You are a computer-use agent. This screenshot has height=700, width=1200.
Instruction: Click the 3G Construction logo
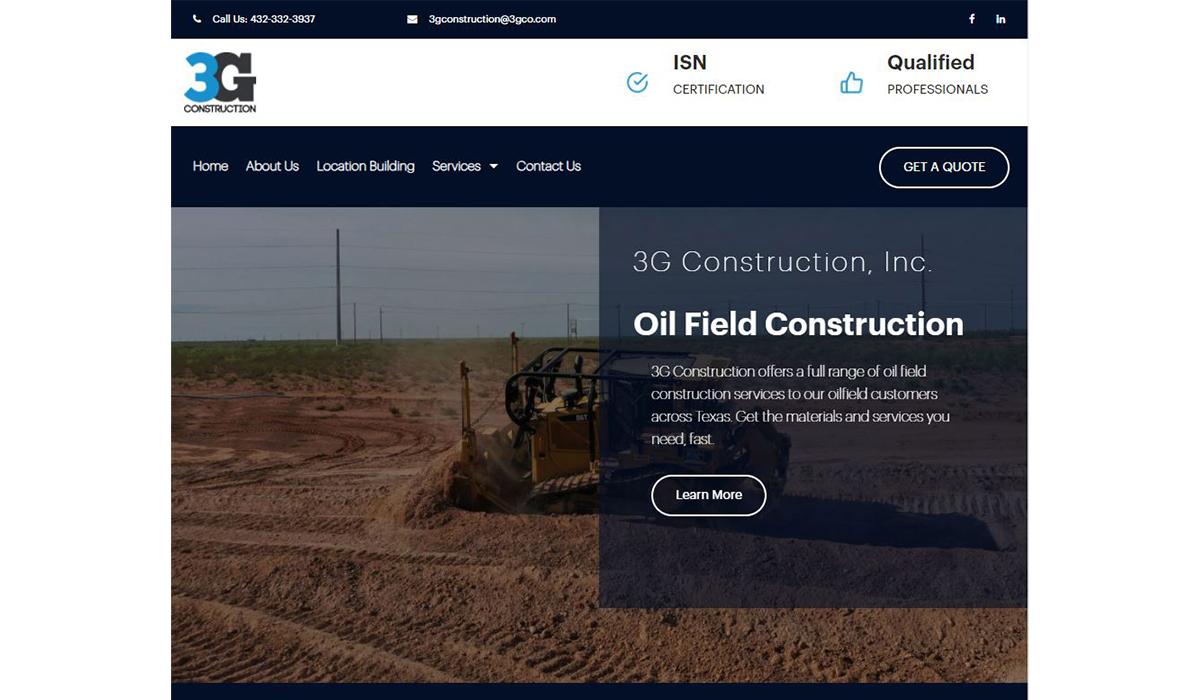(220, 82)
